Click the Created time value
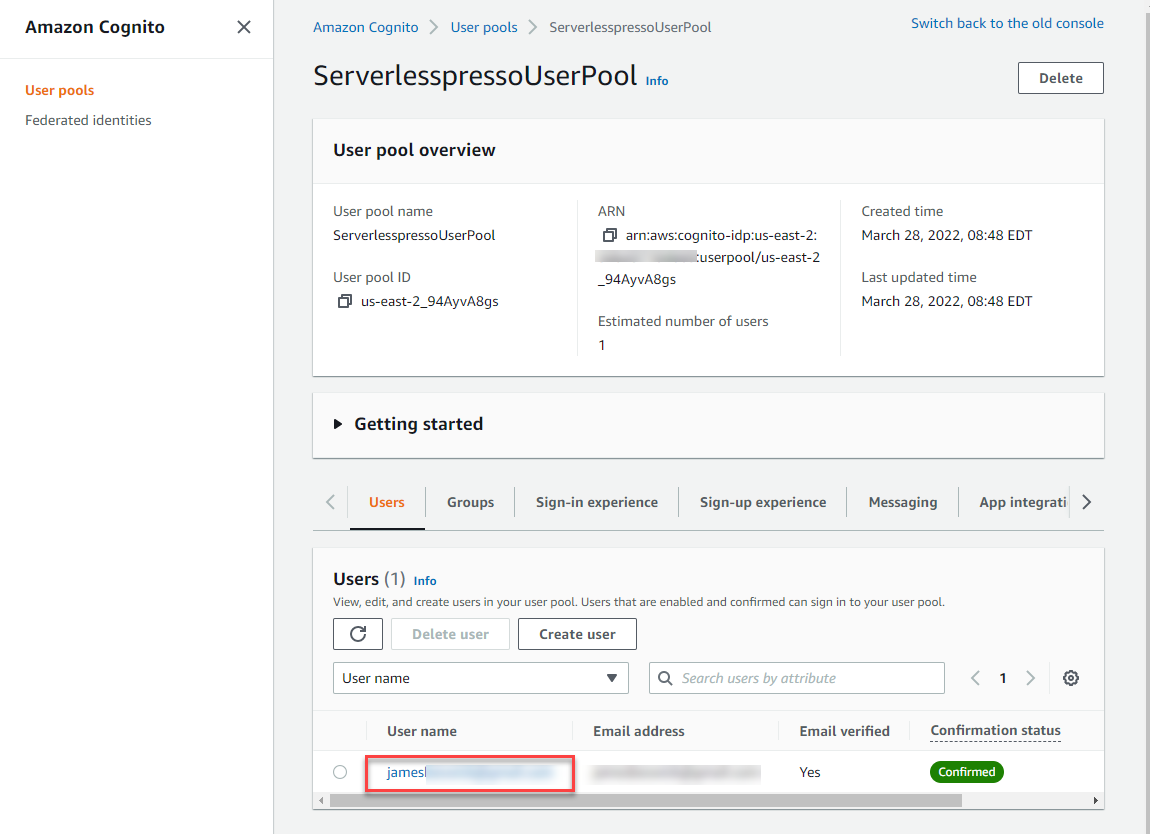1150x834 pixels. pos(947,235)
